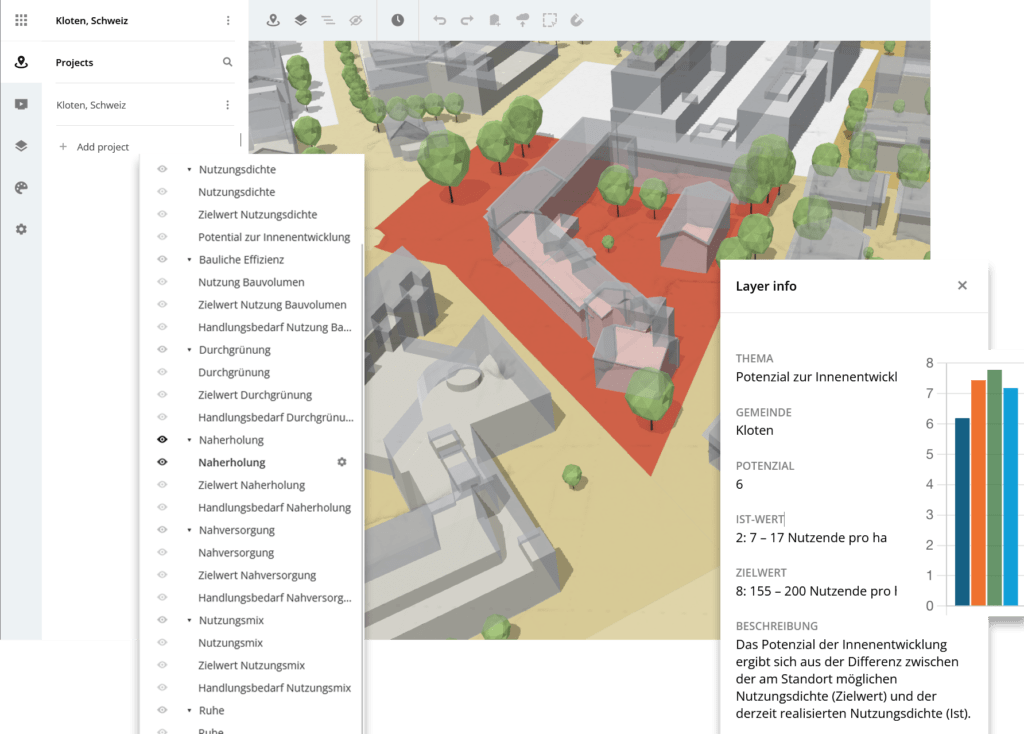
Task: Click the undo arrow in toolbar
Action: 439,20
